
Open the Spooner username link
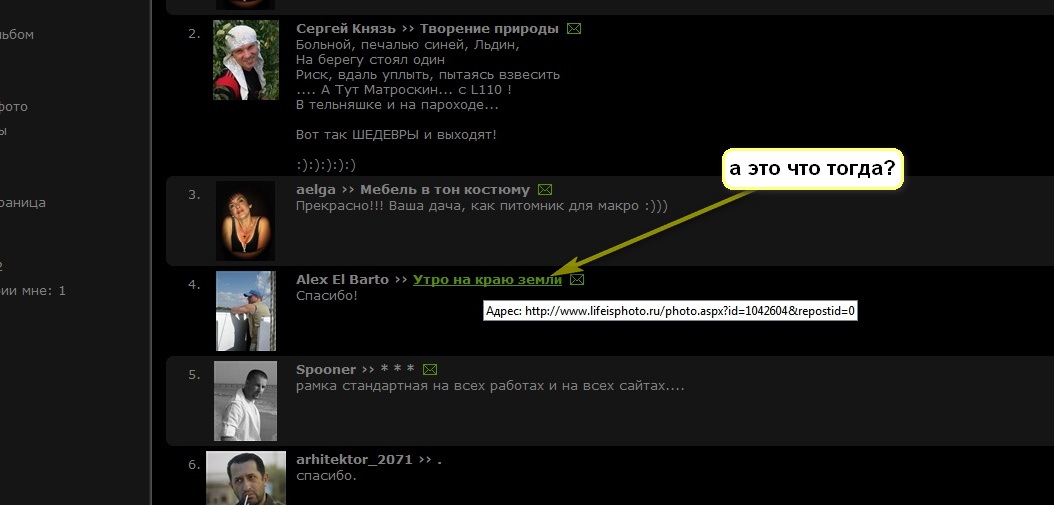326,370
